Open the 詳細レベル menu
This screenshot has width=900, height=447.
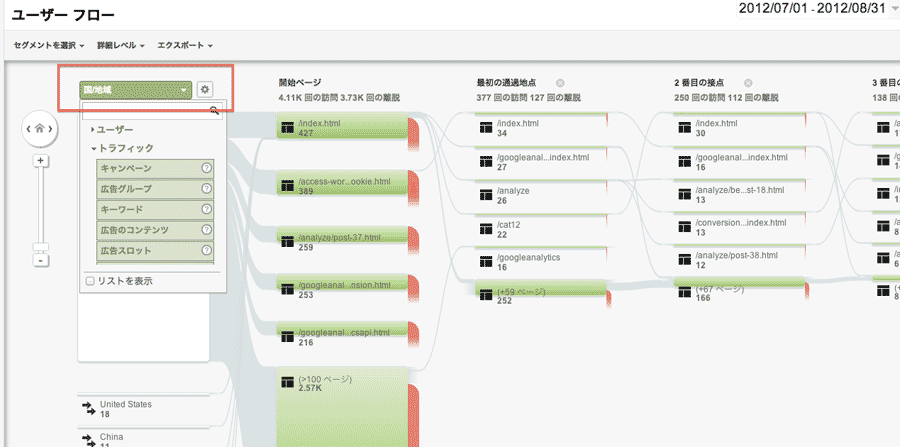pos(120,45)
